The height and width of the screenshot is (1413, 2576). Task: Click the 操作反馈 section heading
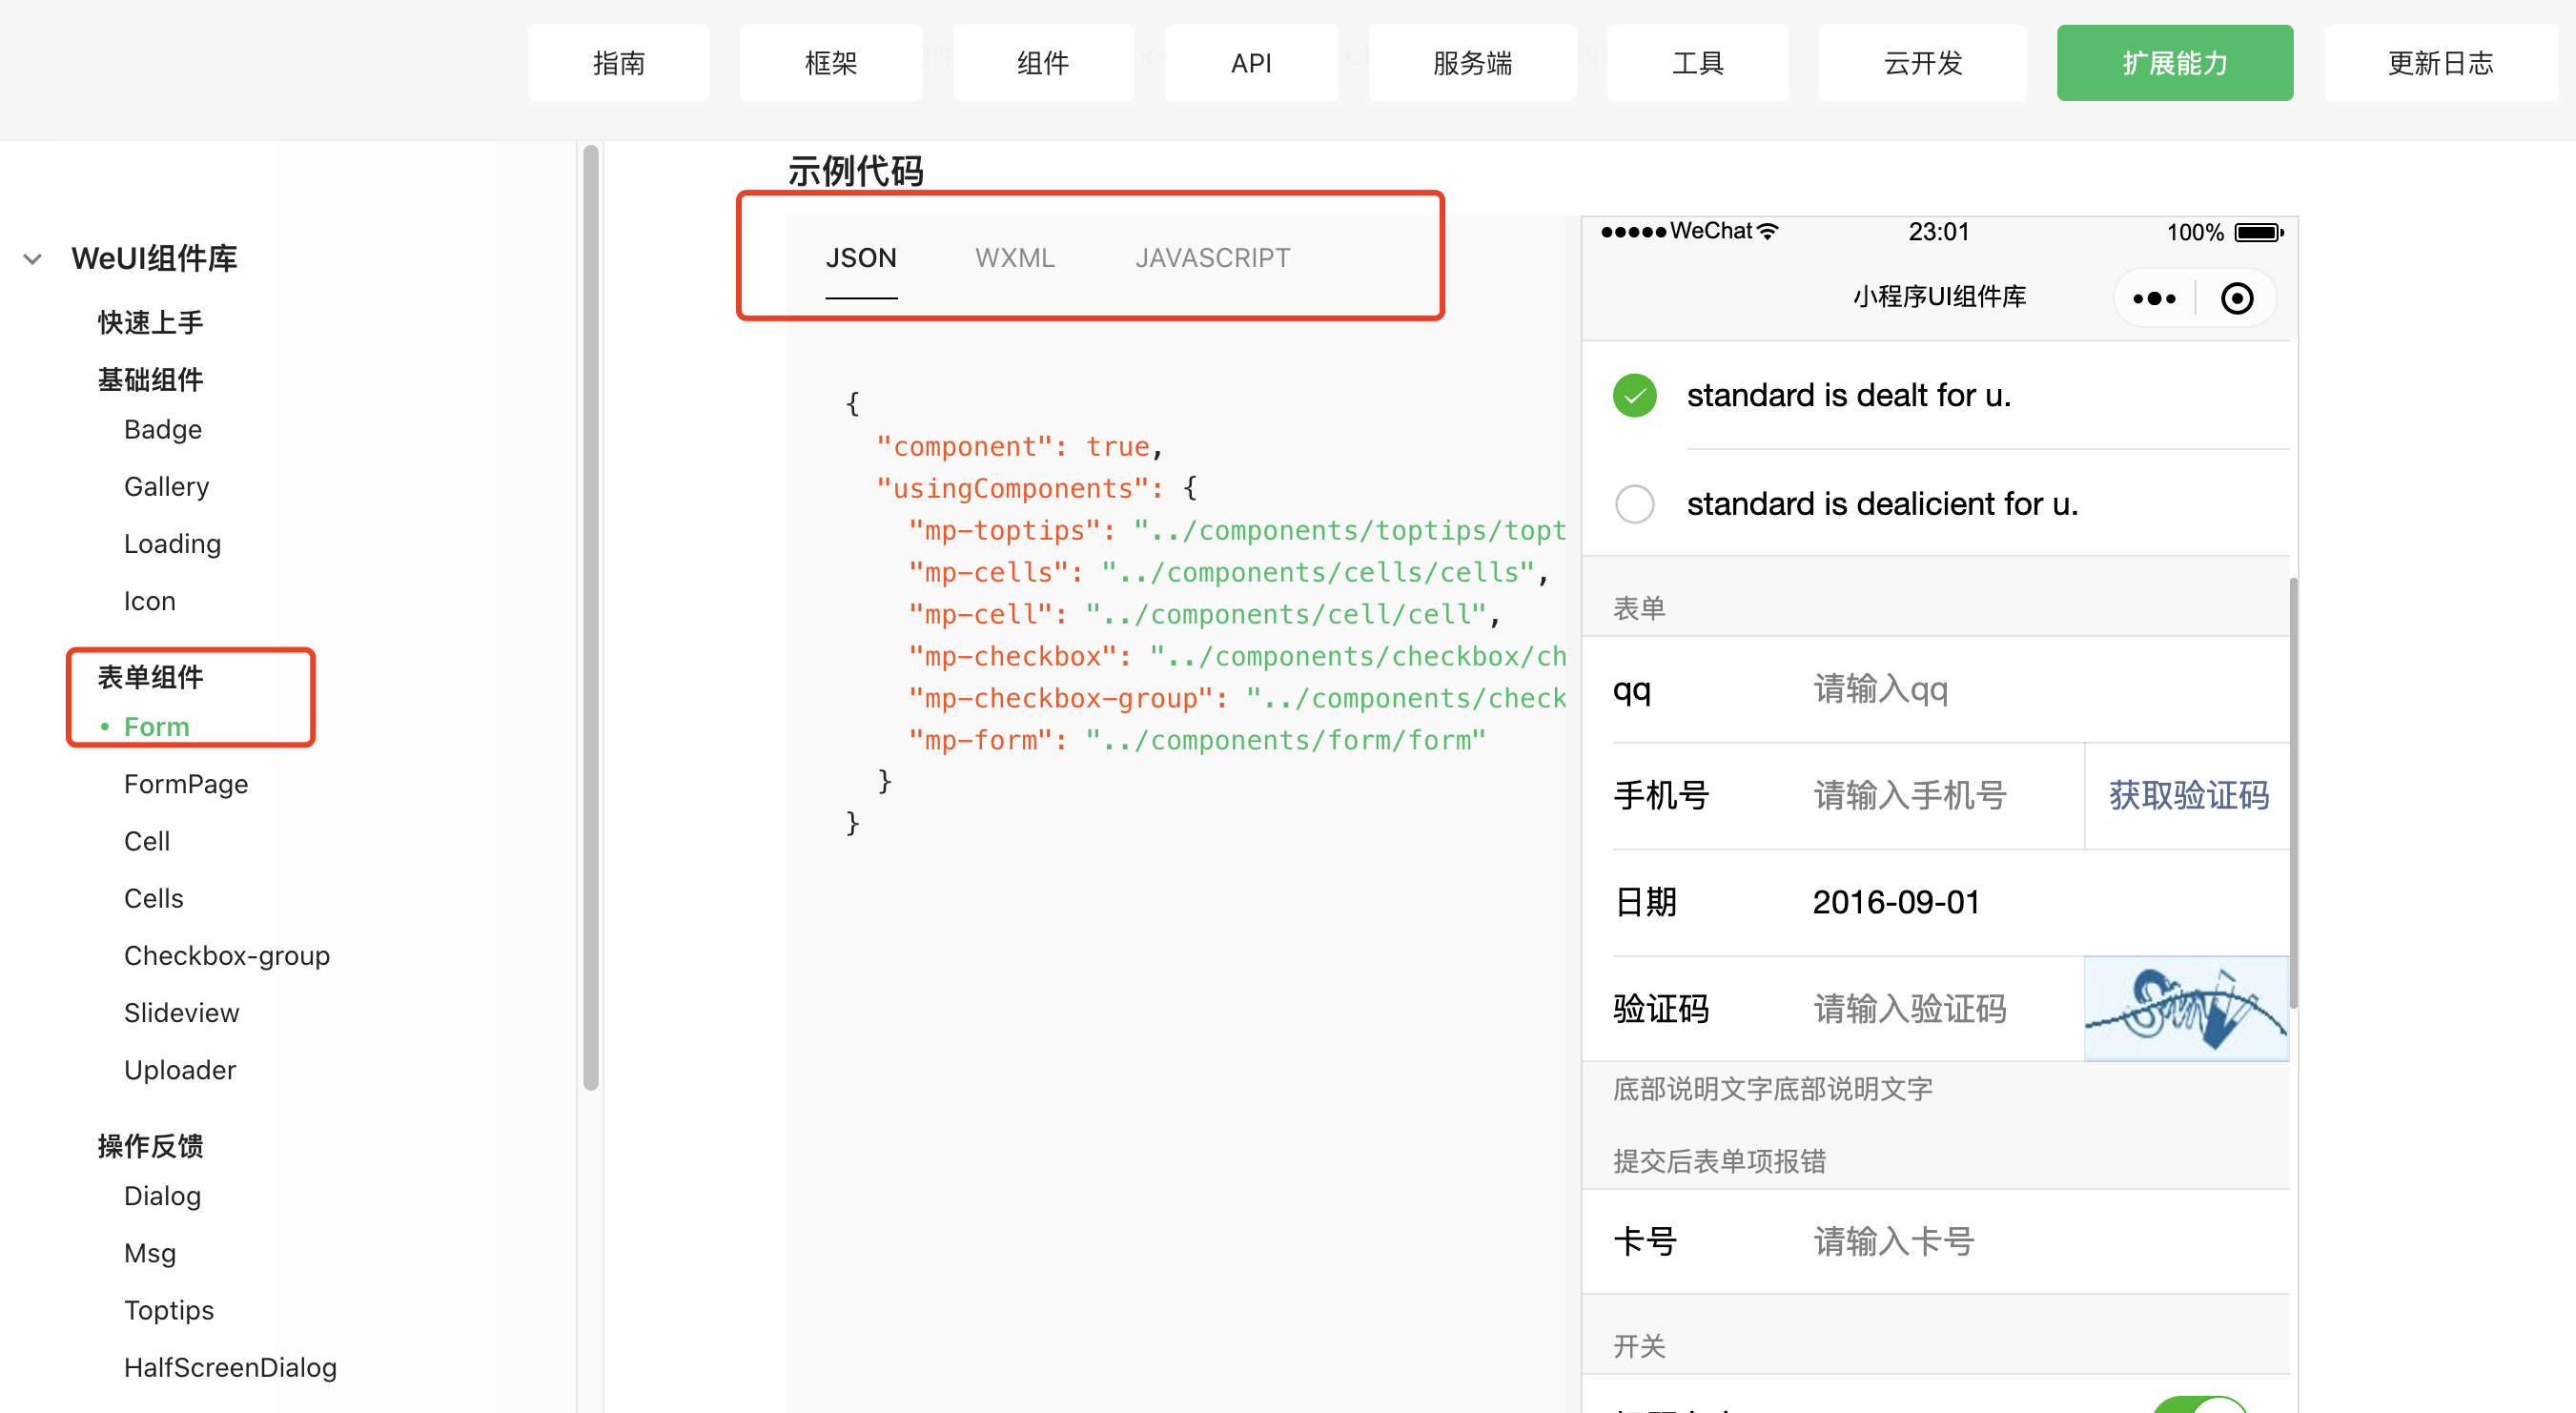[150, 1145]
